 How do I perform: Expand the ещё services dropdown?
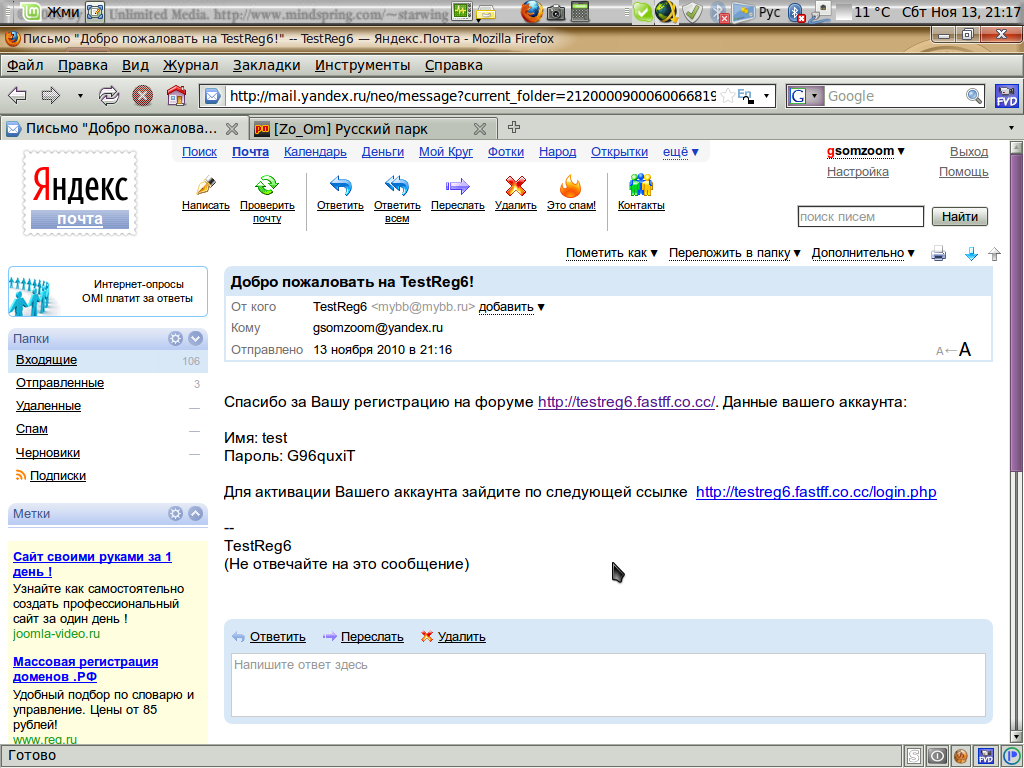pos(680,152)
